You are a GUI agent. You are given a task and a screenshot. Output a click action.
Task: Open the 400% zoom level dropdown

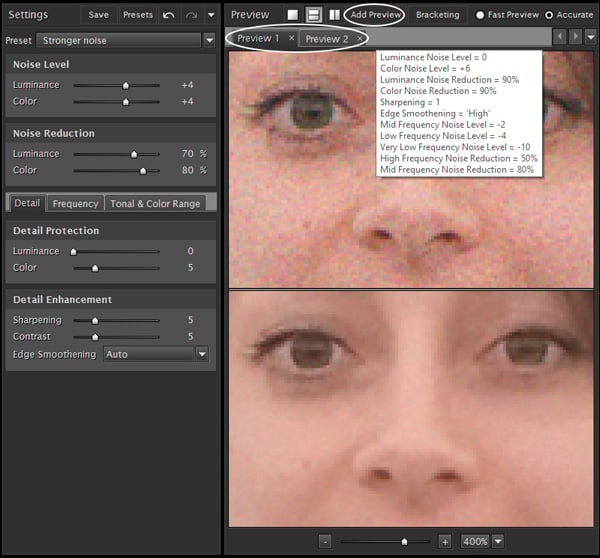tap(498, 541)
